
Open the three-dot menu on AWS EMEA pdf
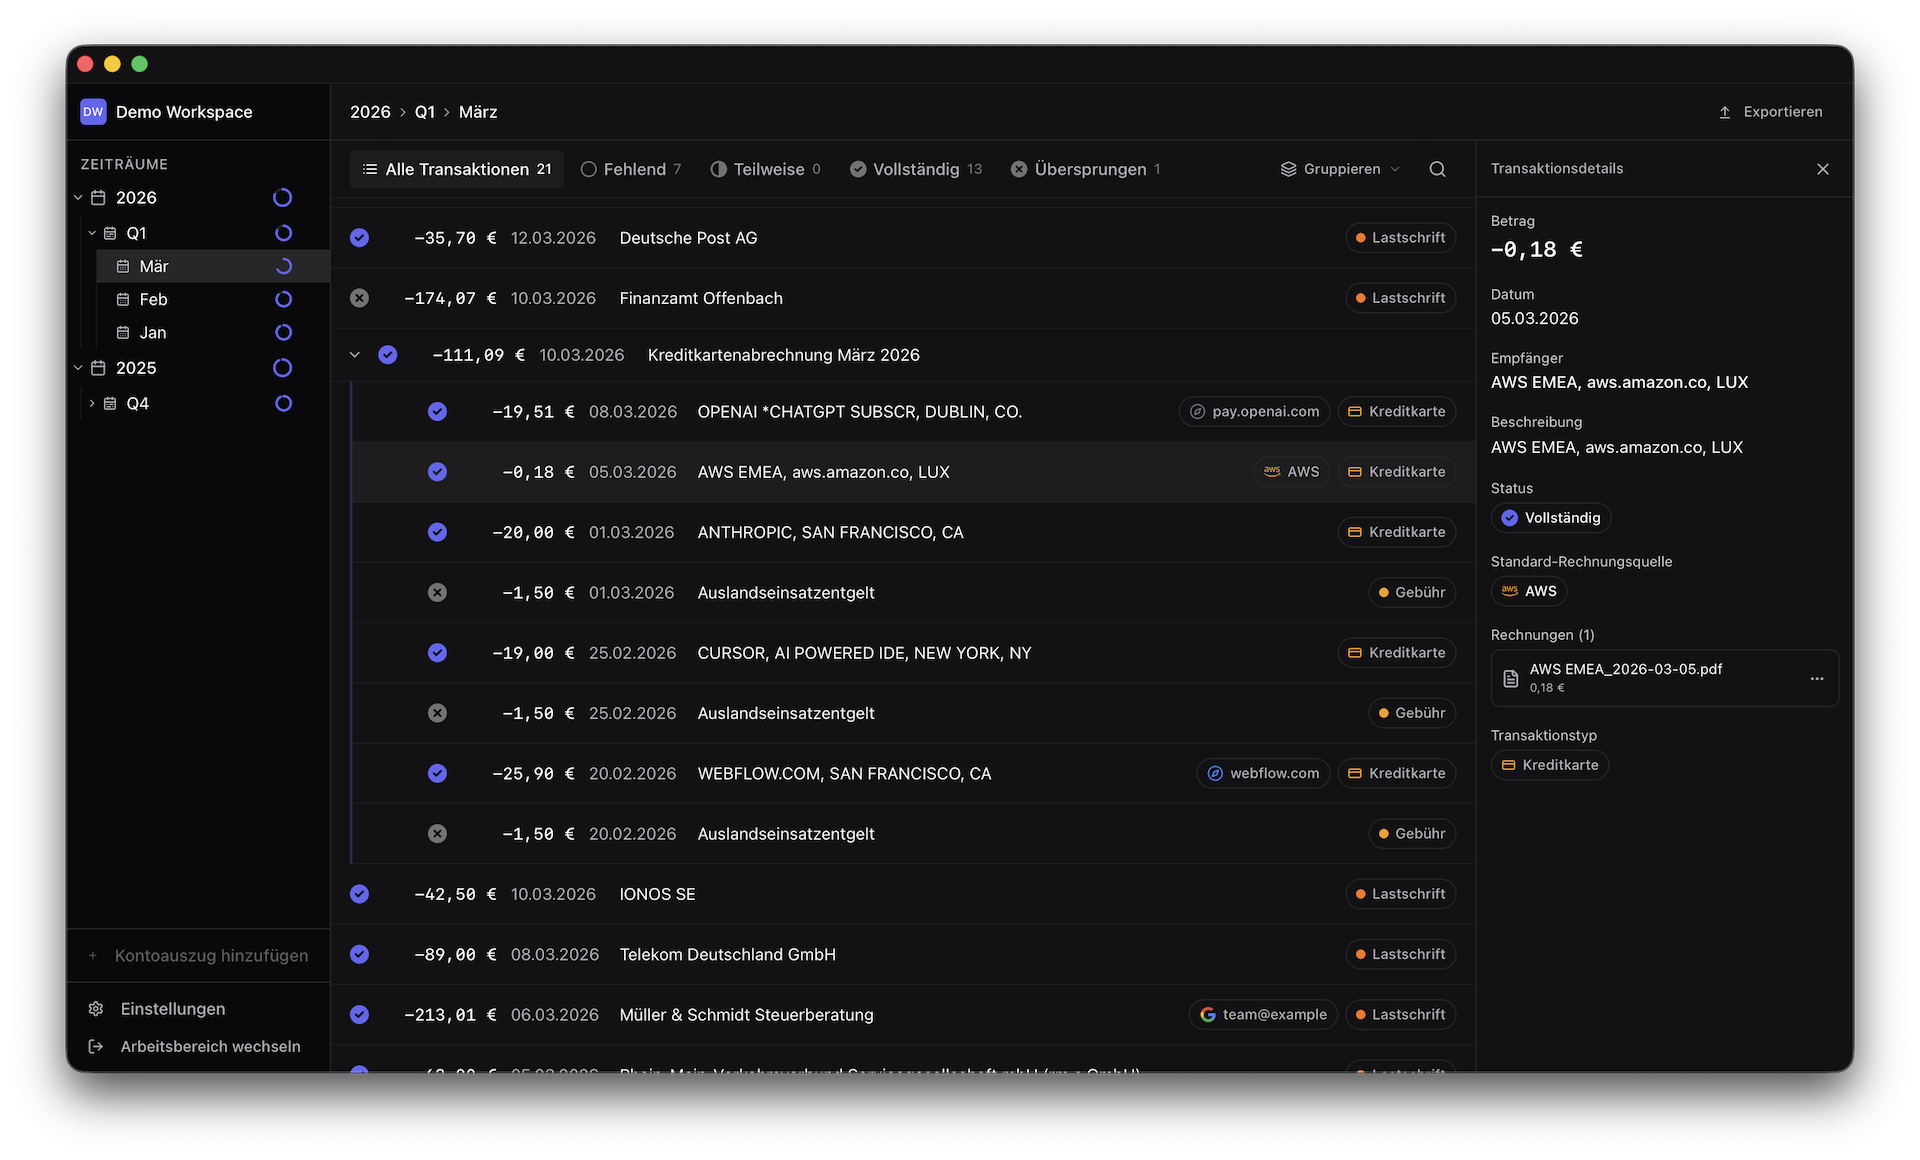[x=1816, y=678]
